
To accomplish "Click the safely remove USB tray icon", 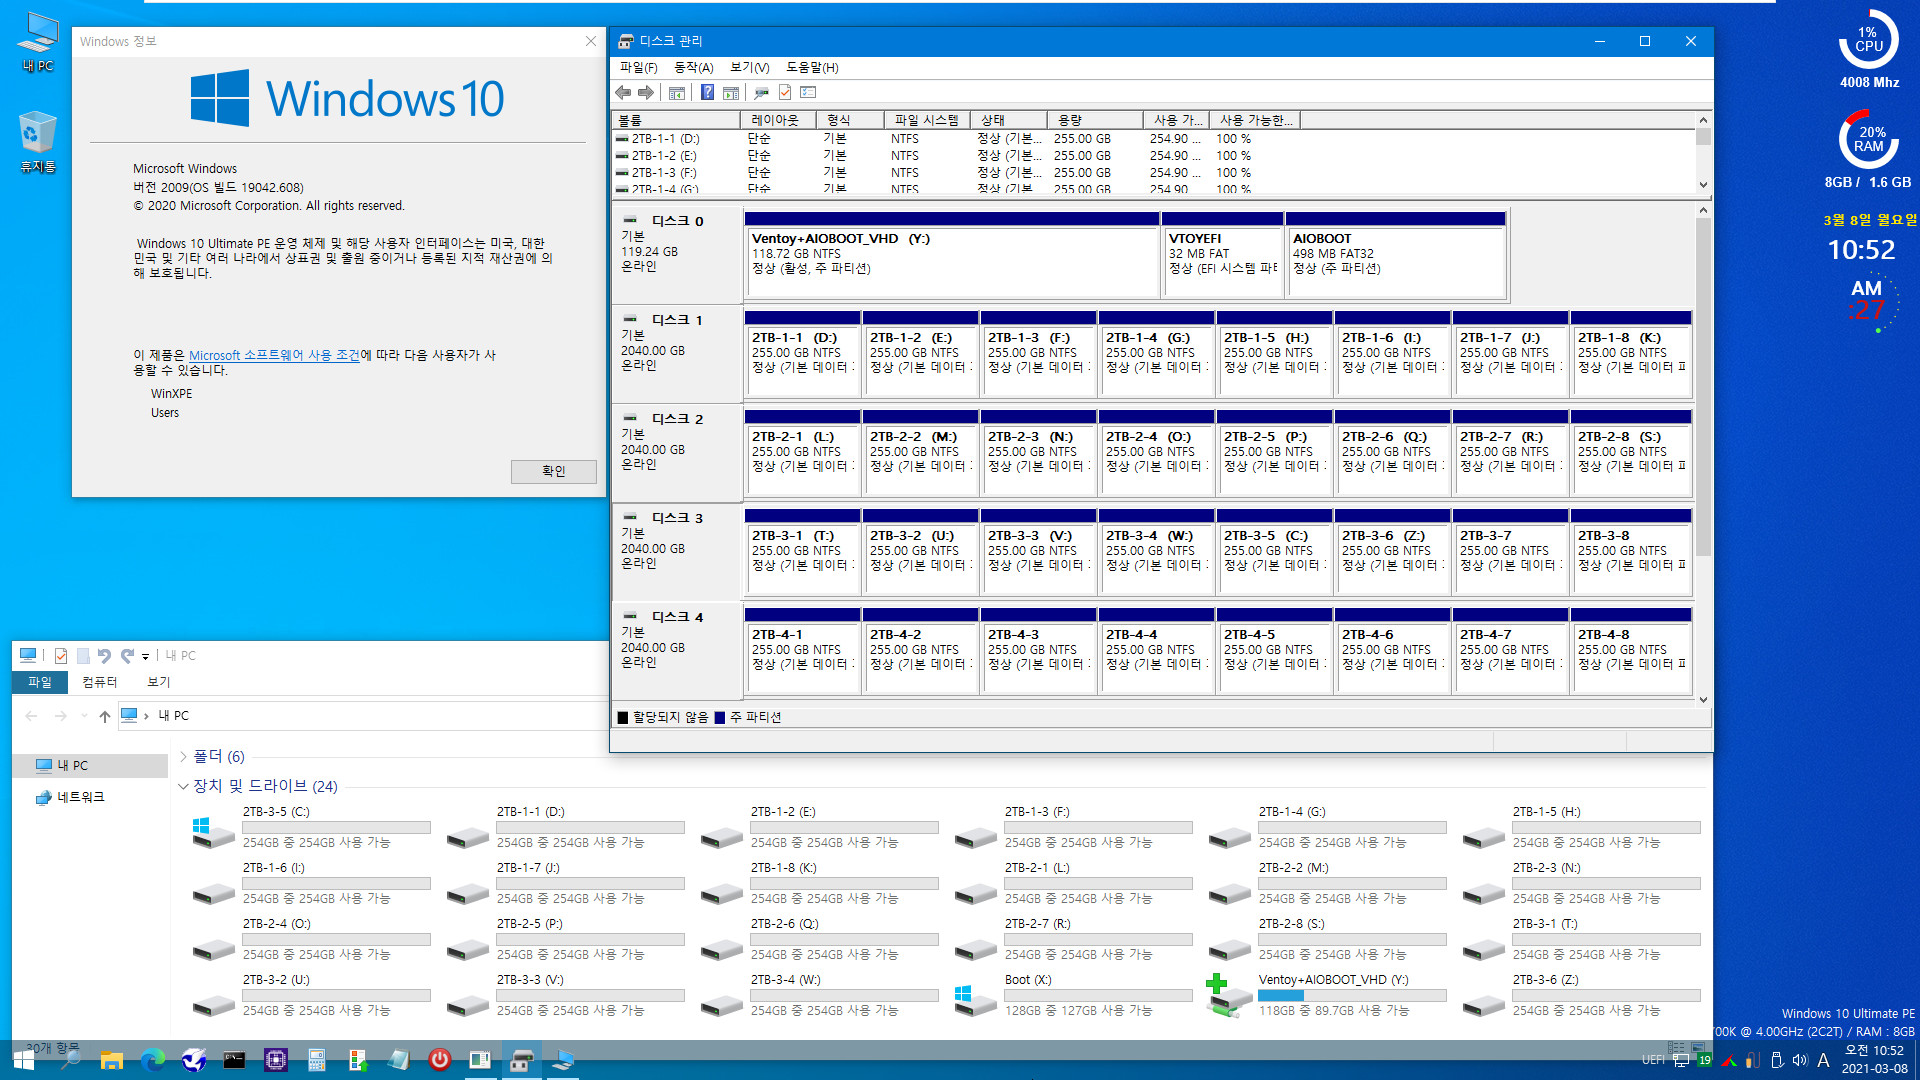I will [x=1776, y=1060].
